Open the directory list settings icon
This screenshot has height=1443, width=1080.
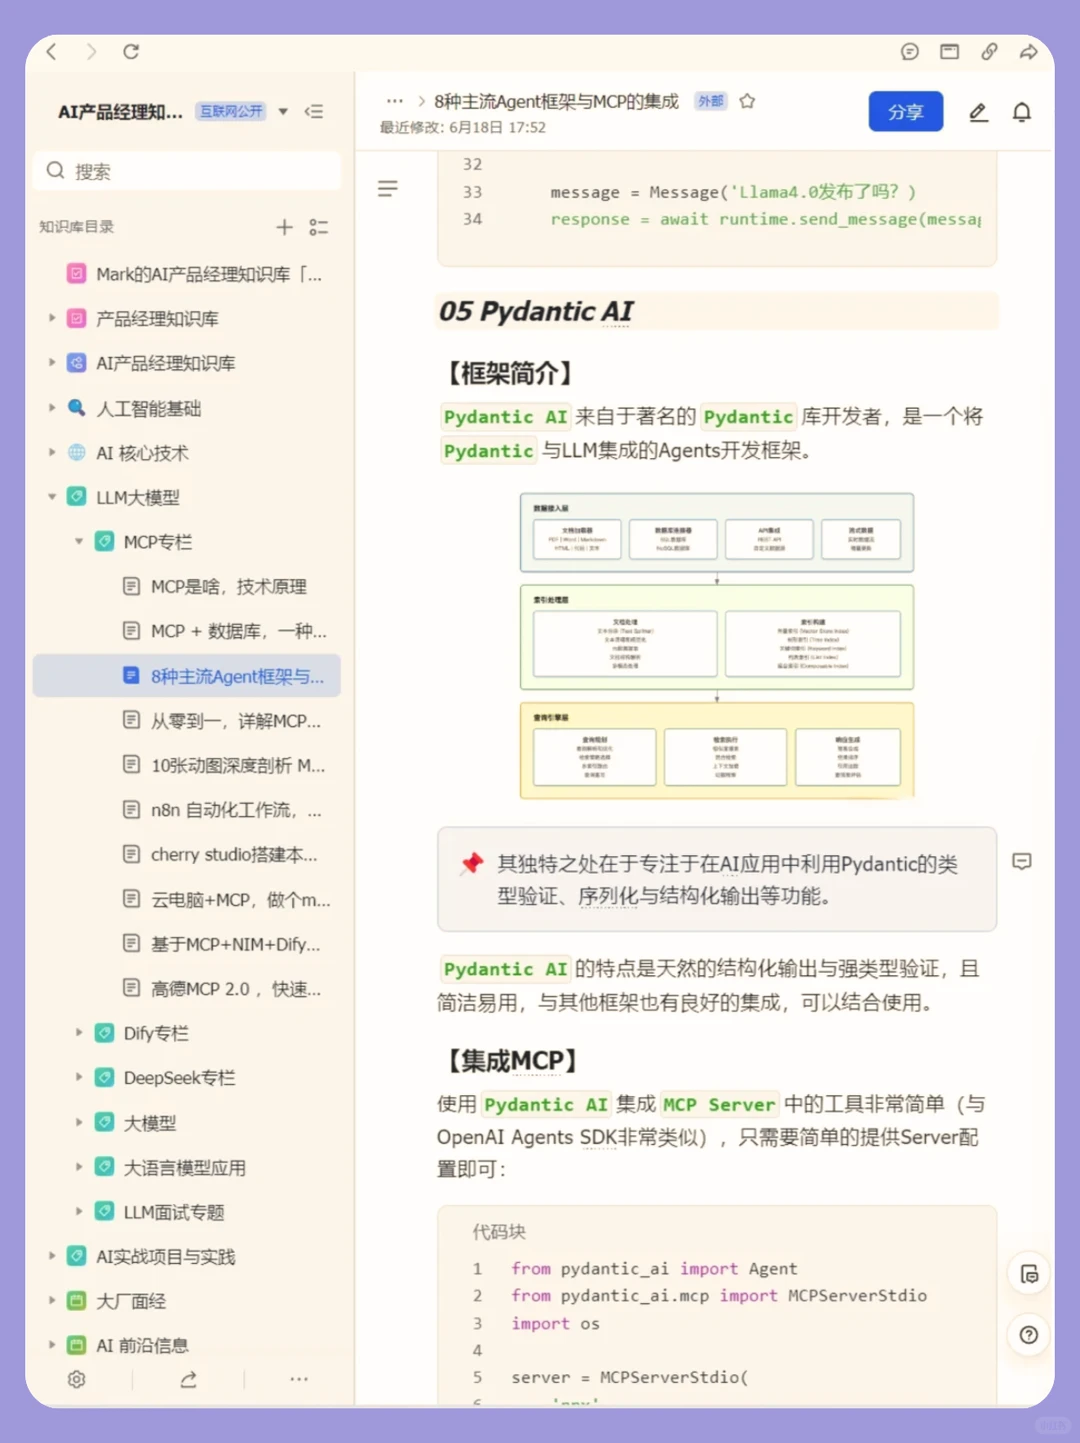[x=318, y=227]
